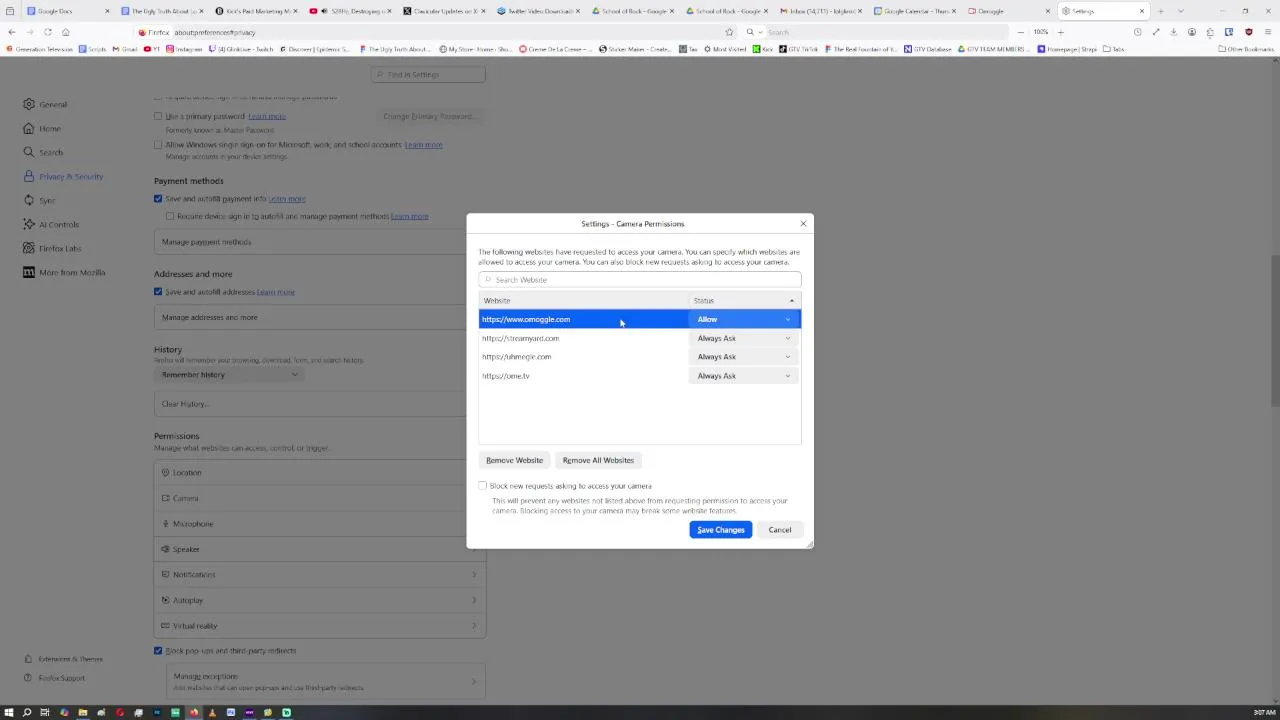Click the browser Home icon

pos(65,32)
